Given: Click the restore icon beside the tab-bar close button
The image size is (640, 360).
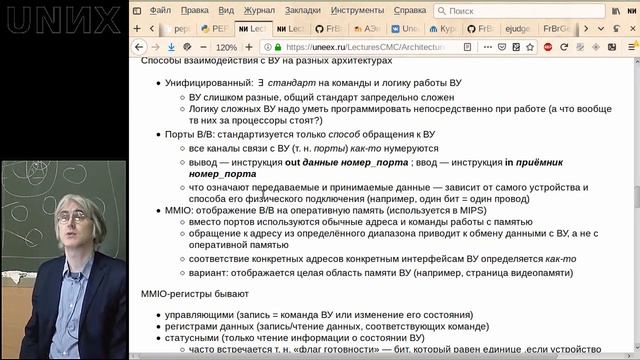Looking at the screenshot, I should point(617,29).
